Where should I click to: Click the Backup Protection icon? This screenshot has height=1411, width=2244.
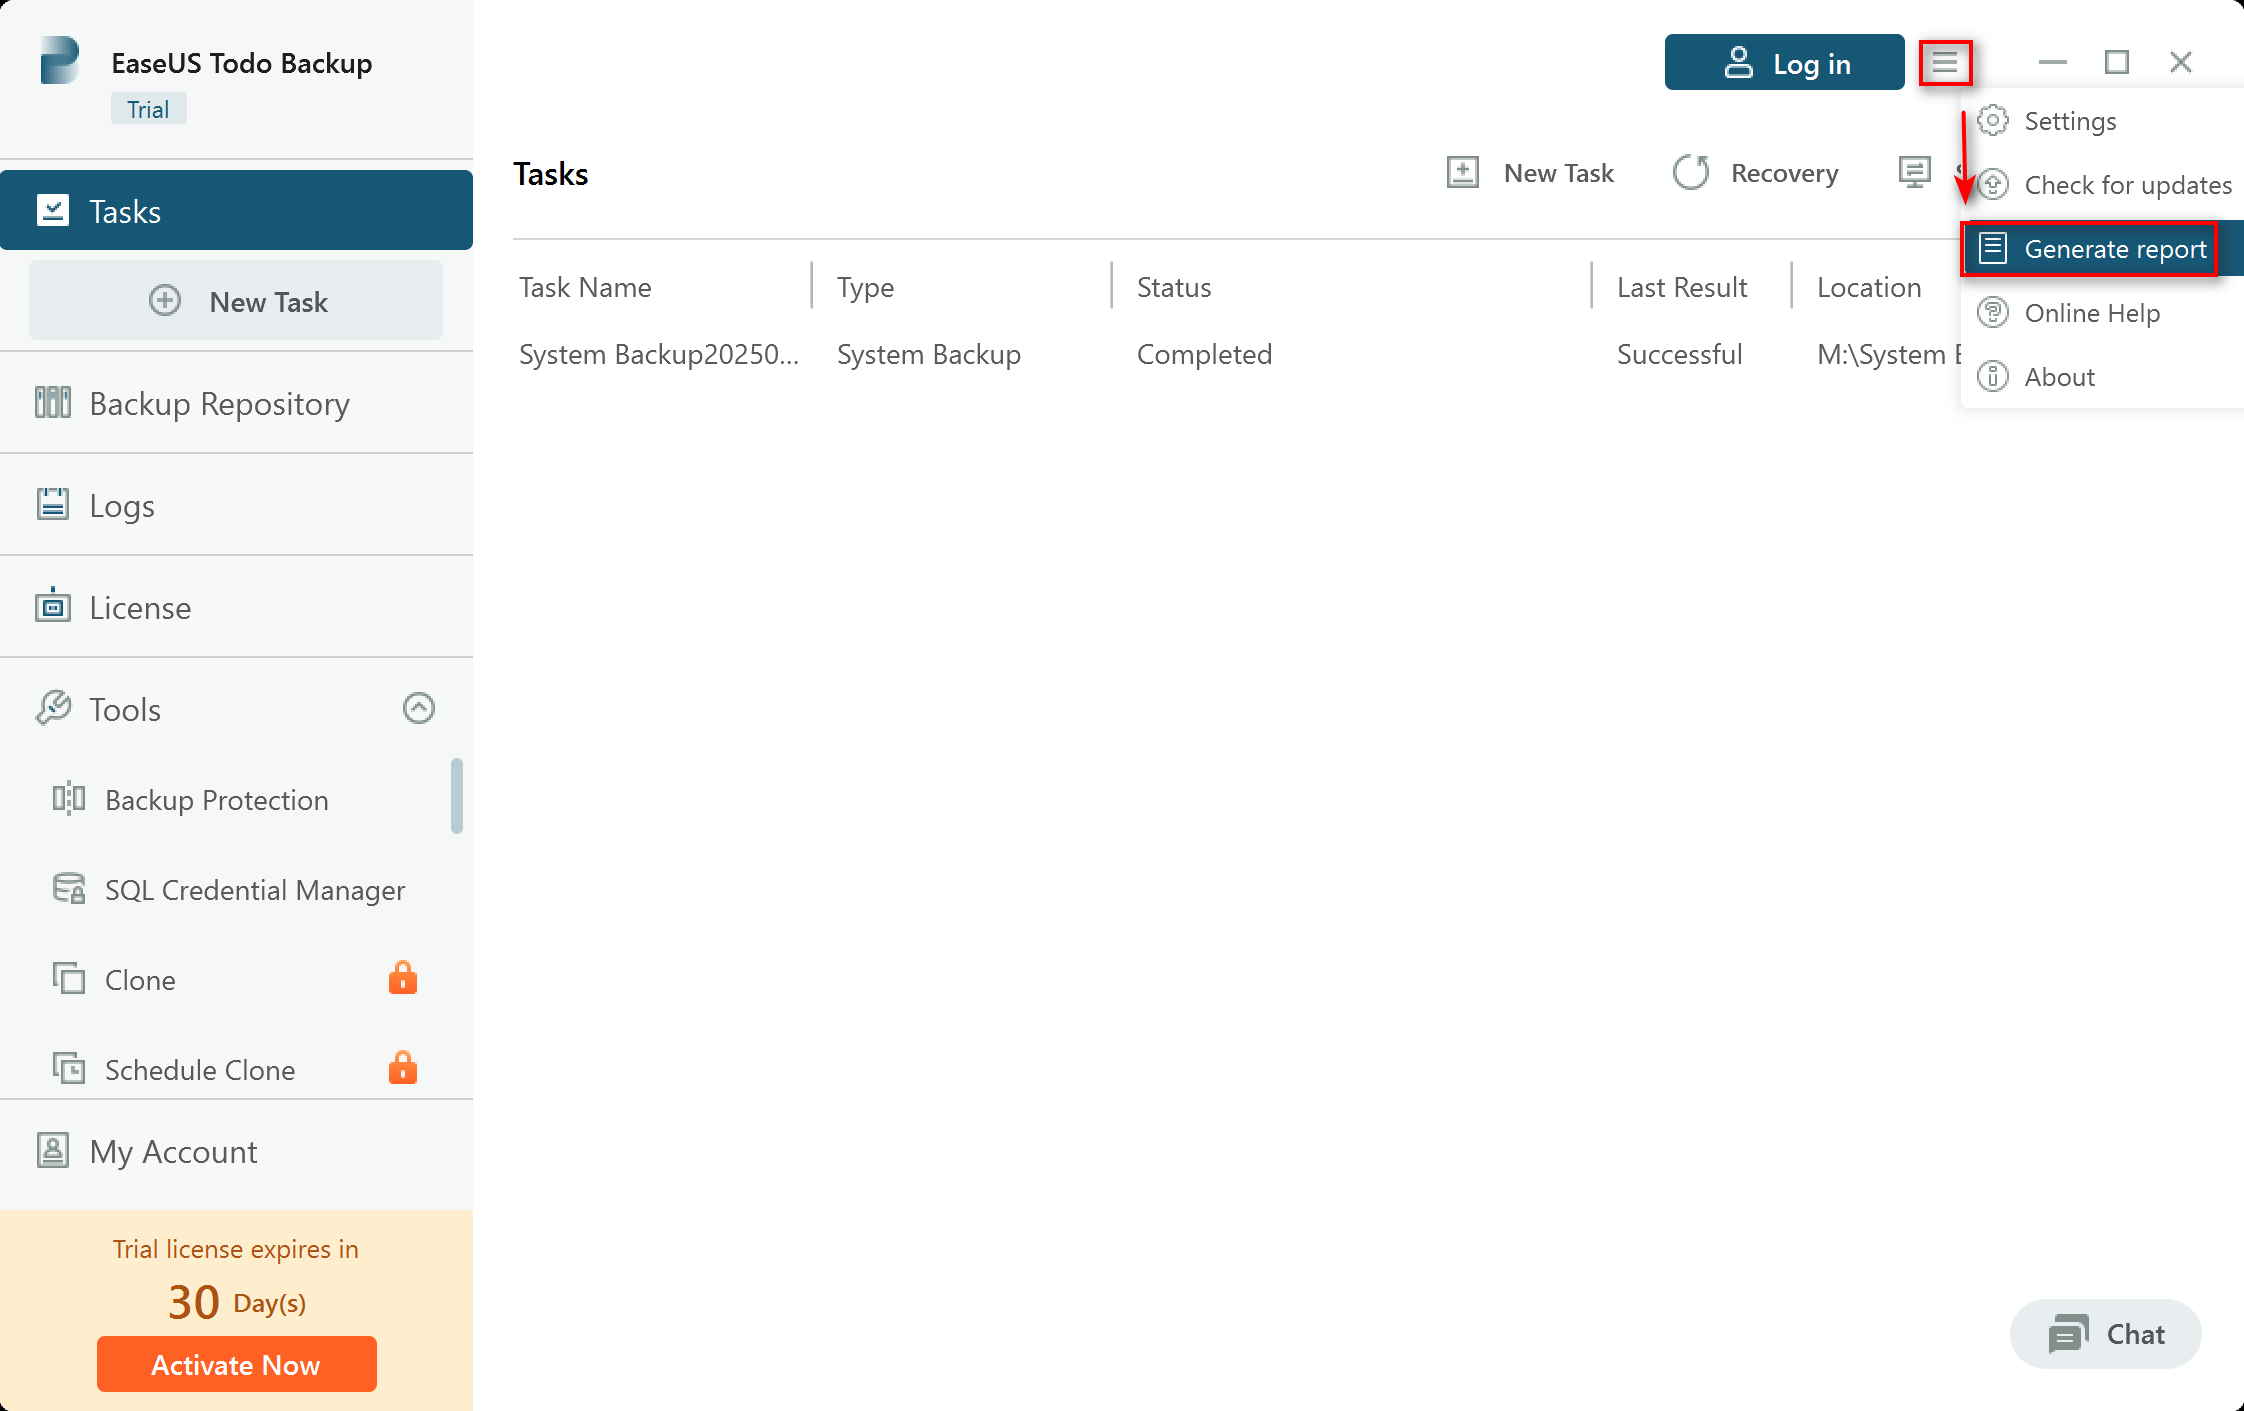pos(69,799)
